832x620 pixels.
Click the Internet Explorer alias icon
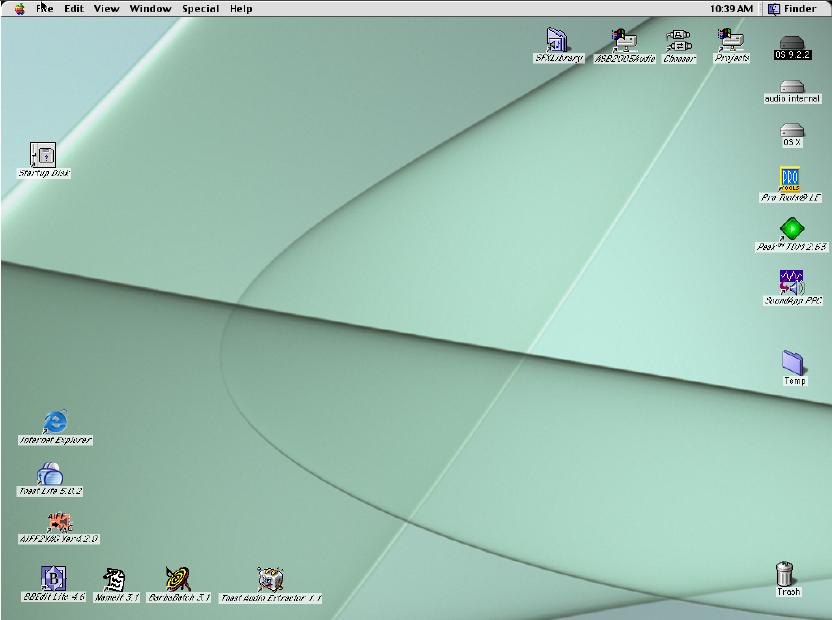[55, 422]
